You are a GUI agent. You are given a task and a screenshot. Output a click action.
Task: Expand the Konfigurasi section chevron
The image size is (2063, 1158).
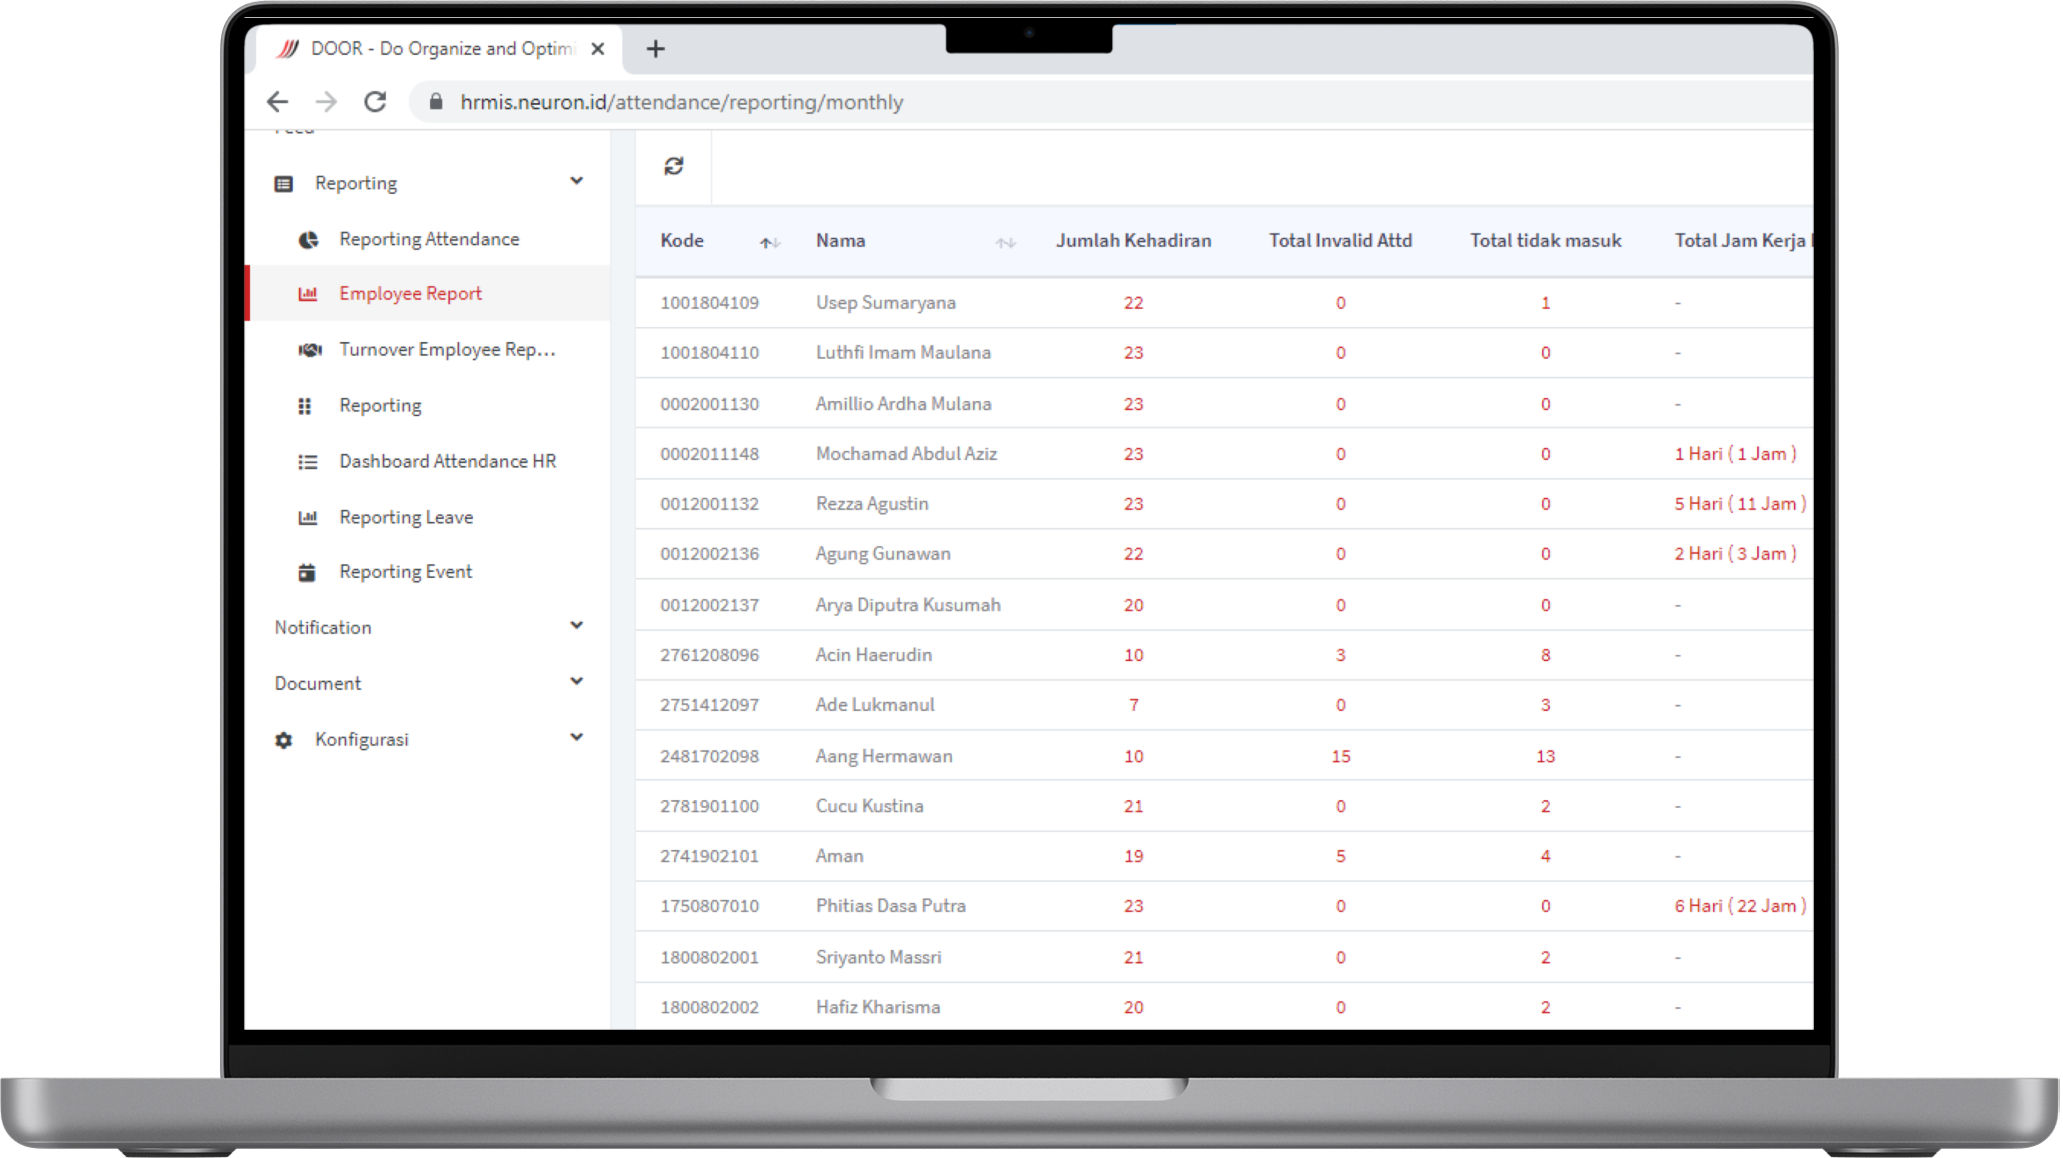tap(576, 738)
